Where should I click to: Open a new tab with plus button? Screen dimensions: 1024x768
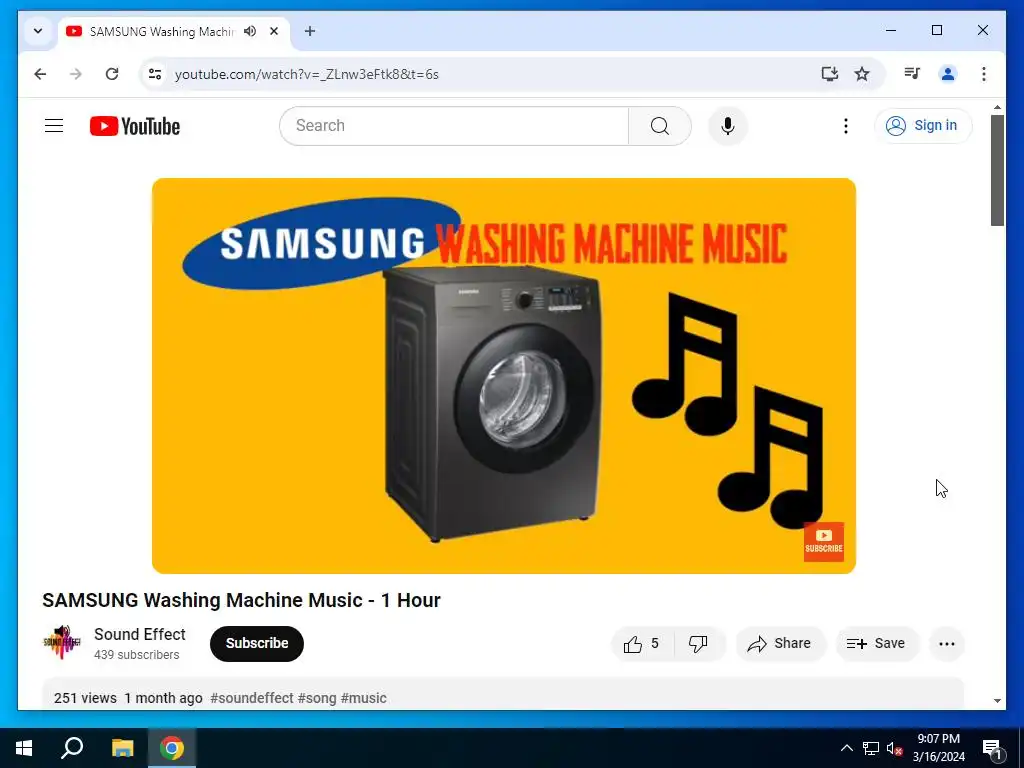(x=310, y=31)
